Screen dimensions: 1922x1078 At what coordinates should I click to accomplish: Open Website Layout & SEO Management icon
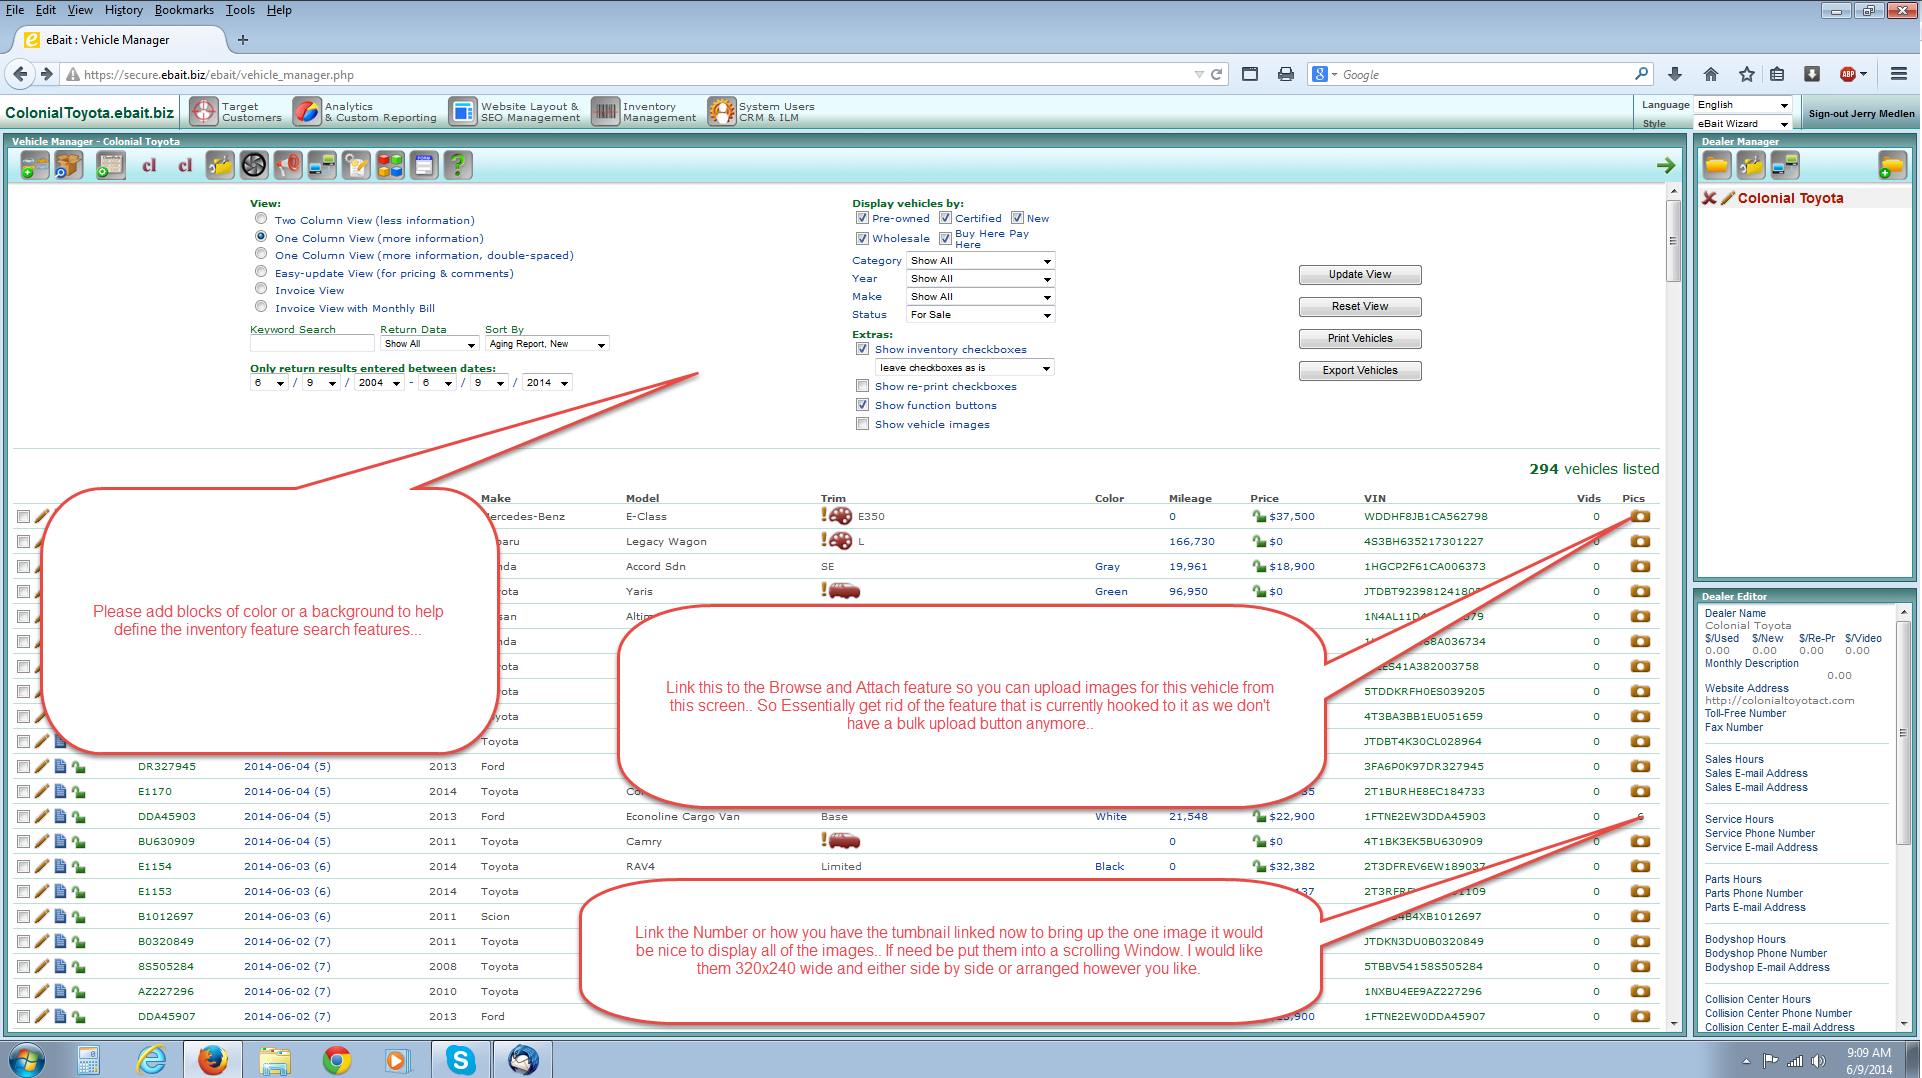point(463,112)
